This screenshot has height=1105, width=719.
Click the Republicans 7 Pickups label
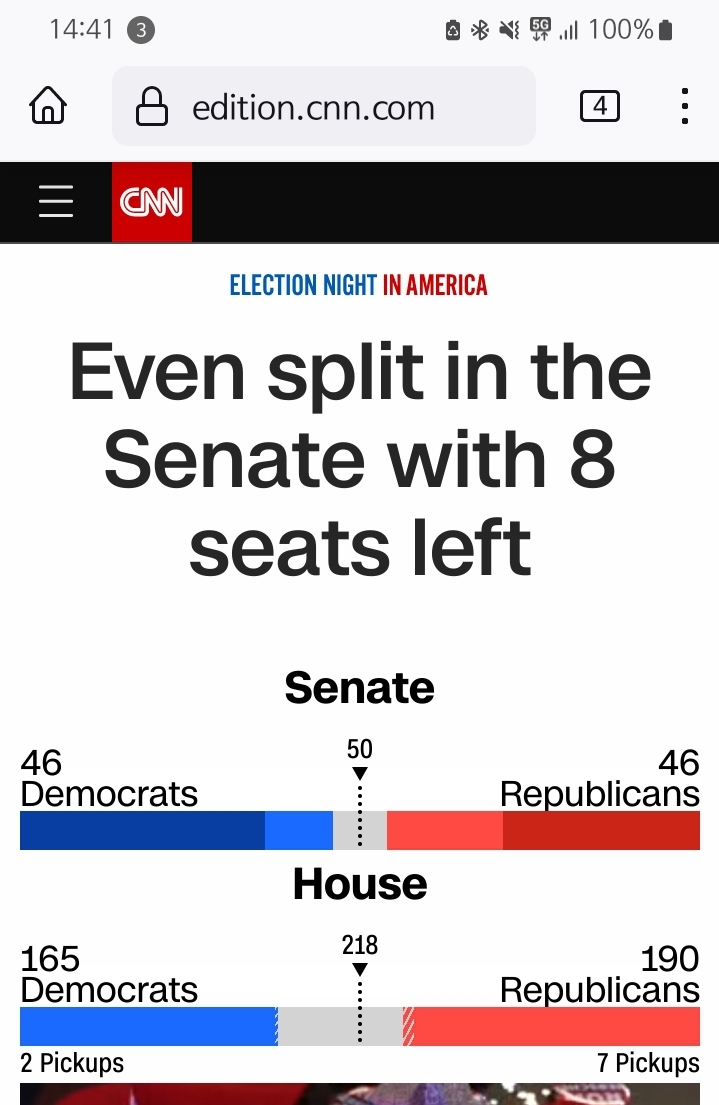tap(648, 1063)
